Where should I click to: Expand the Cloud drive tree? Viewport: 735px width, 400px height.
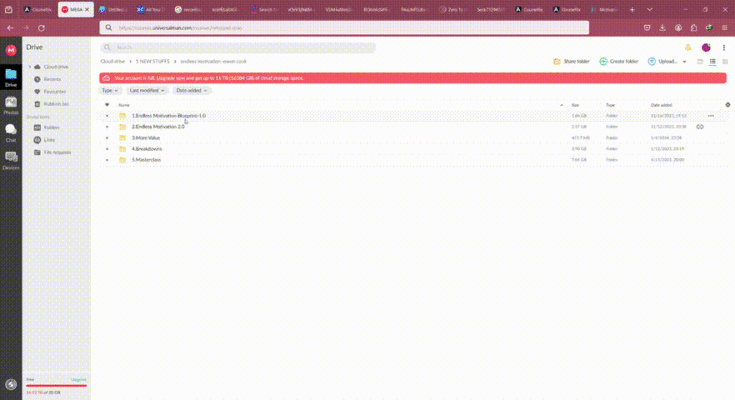click(29, 67)
